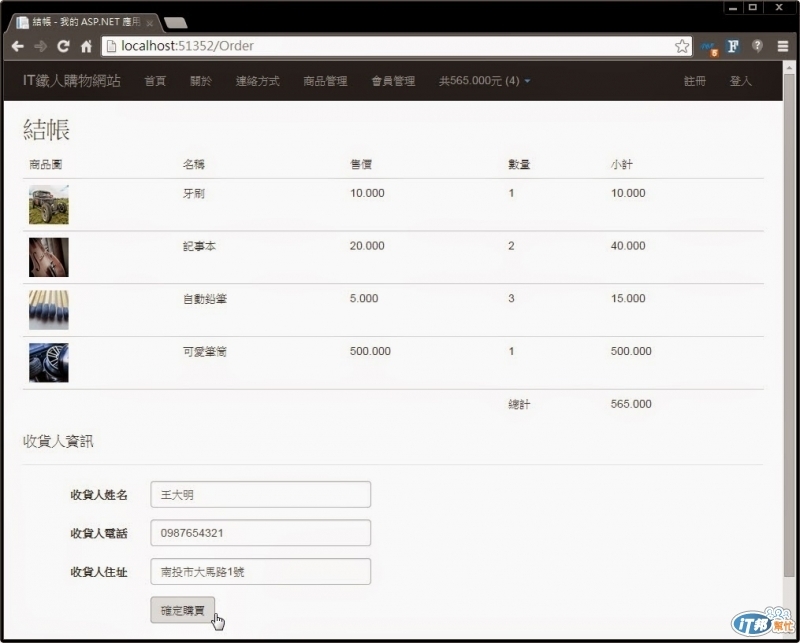Go back with the browser back arrow
The image size is (800, 643).
pos(18,46)
